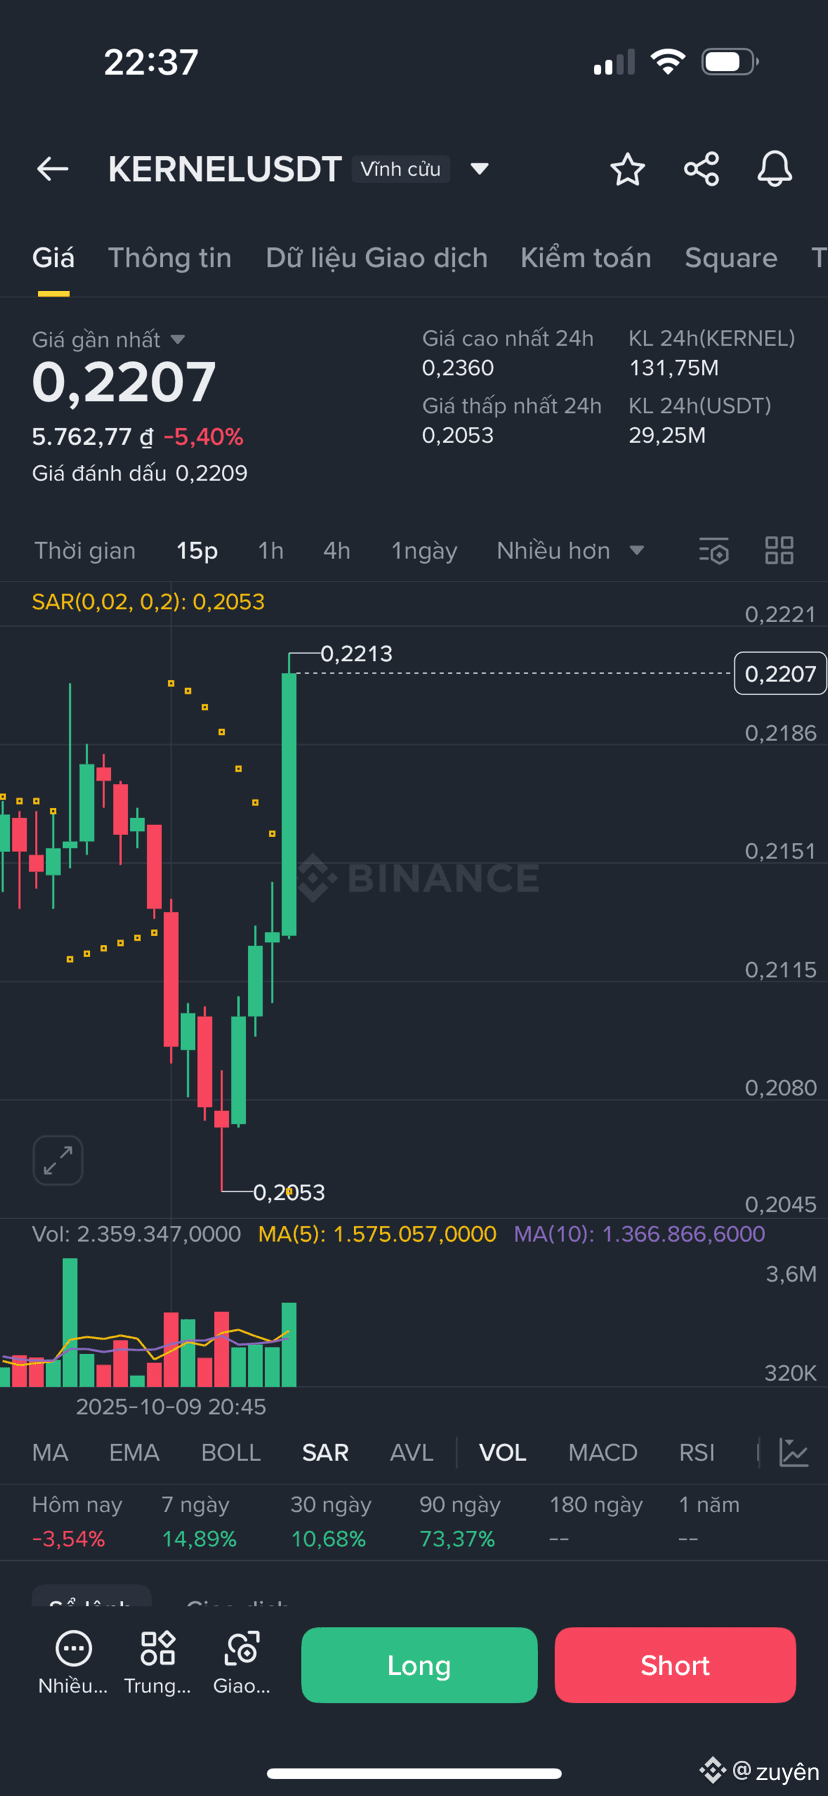Screen dimensions: 828x1796
Task: Expand chart to fullscreen
Action: pos(58,1160)
